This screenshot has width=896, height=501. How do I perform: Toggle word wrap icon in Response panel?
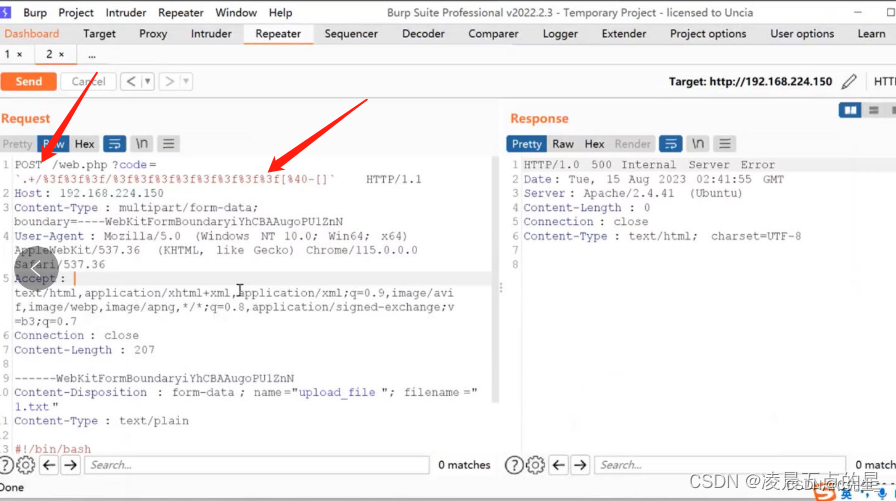[671, 144]
